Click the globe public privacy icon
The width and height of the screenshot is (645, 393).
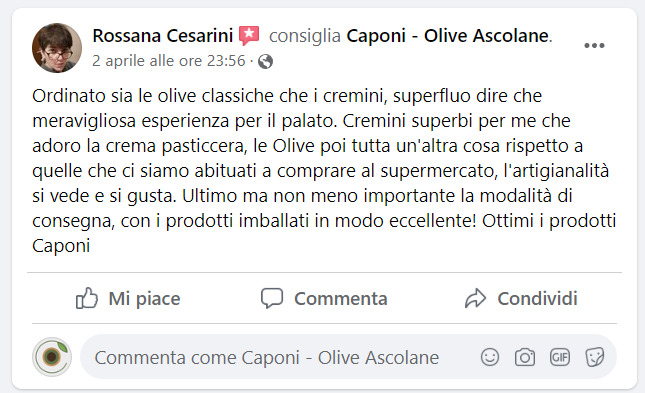click(265, 61)
